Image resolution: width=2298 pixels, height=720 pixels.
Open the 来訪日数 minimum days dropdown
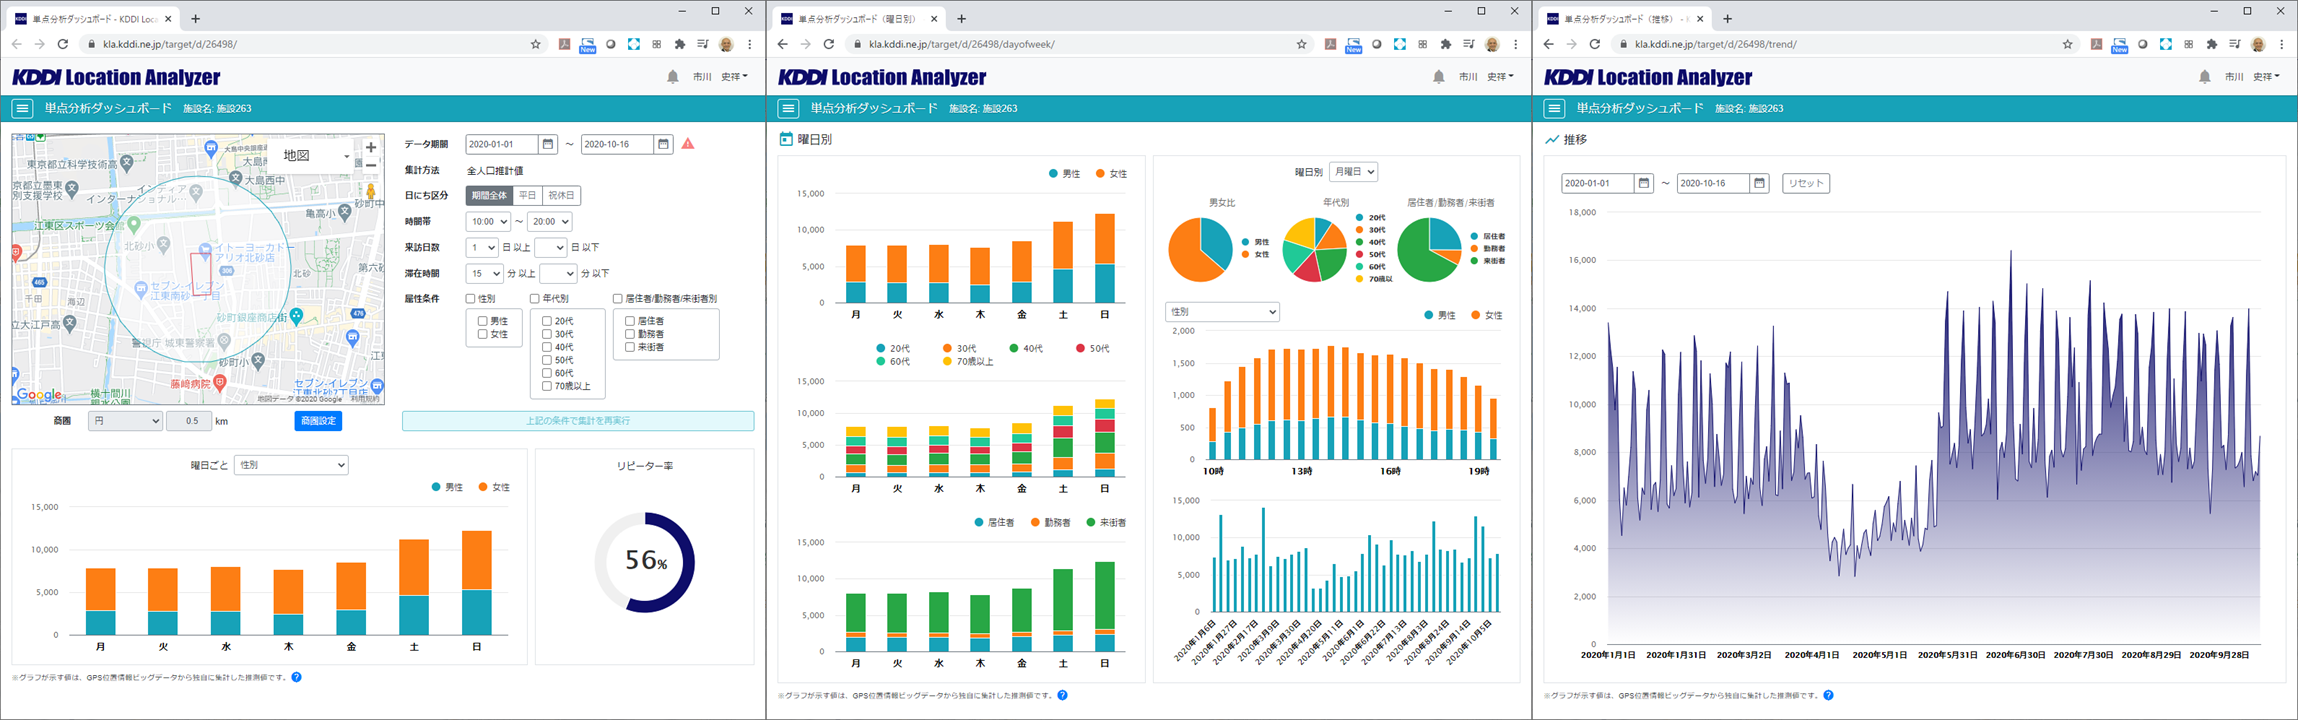click(482, 248)
